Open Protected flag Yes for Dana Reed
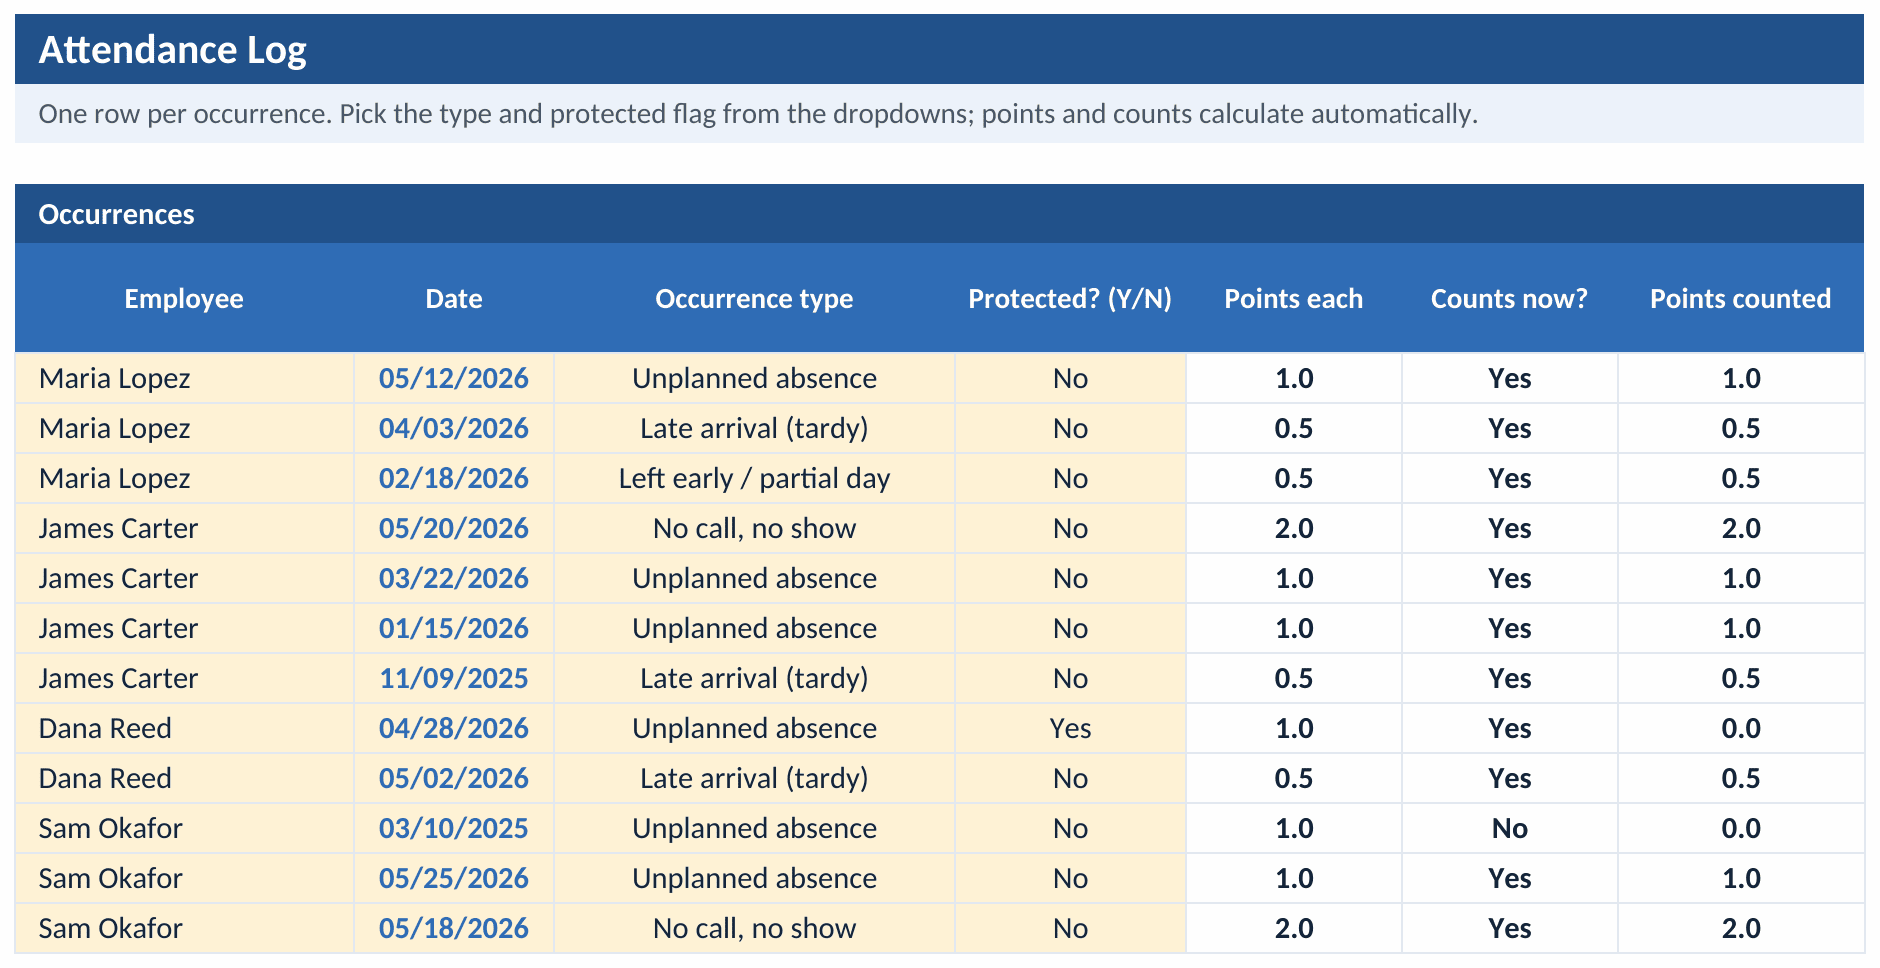Image resolution: width=1880 pixels, height=968 pixels. coord(1070,728)
